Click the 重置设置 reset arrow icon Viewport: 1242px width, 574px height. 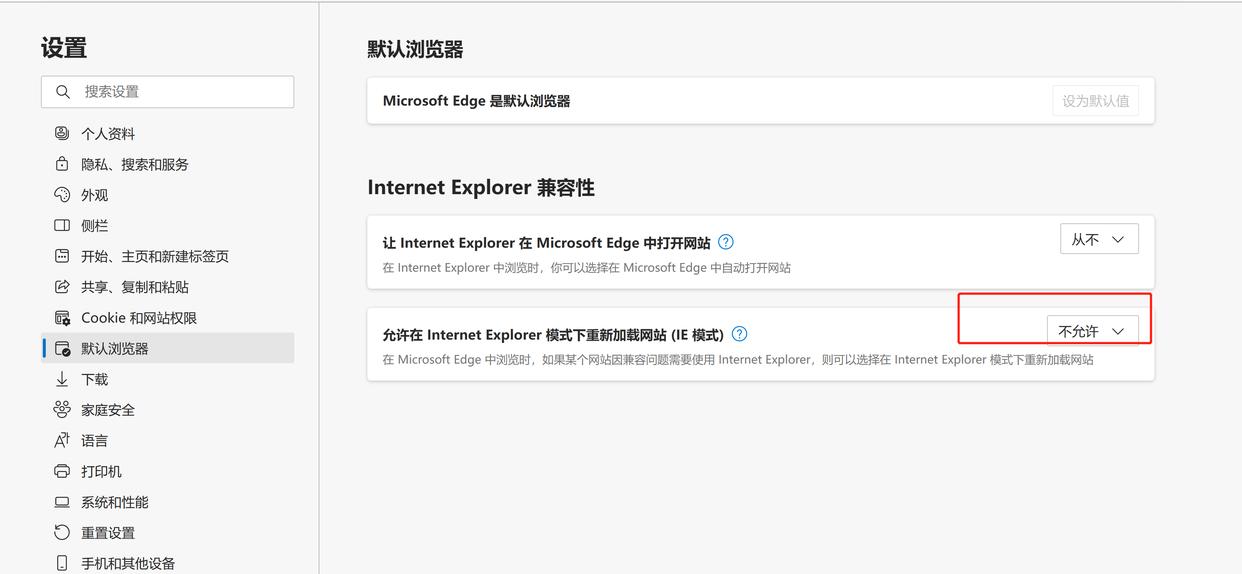pyautogui.click(x=62, y=533)
